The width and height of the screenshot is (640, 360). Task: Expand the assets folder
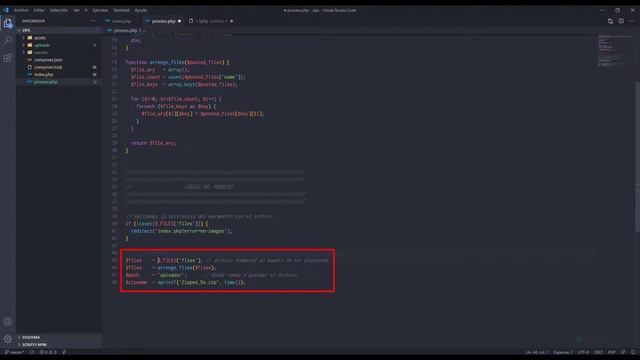(x=40, y=38)
